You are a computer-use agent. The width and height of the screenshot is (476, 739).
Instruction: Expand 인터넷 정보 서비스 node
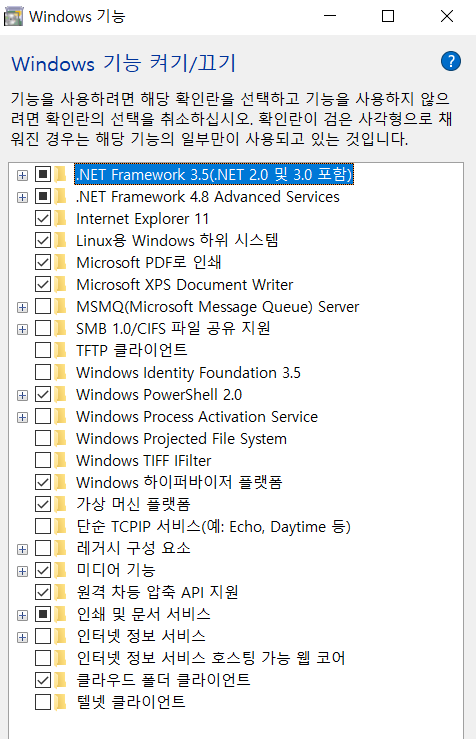click(x=22, y=637)
